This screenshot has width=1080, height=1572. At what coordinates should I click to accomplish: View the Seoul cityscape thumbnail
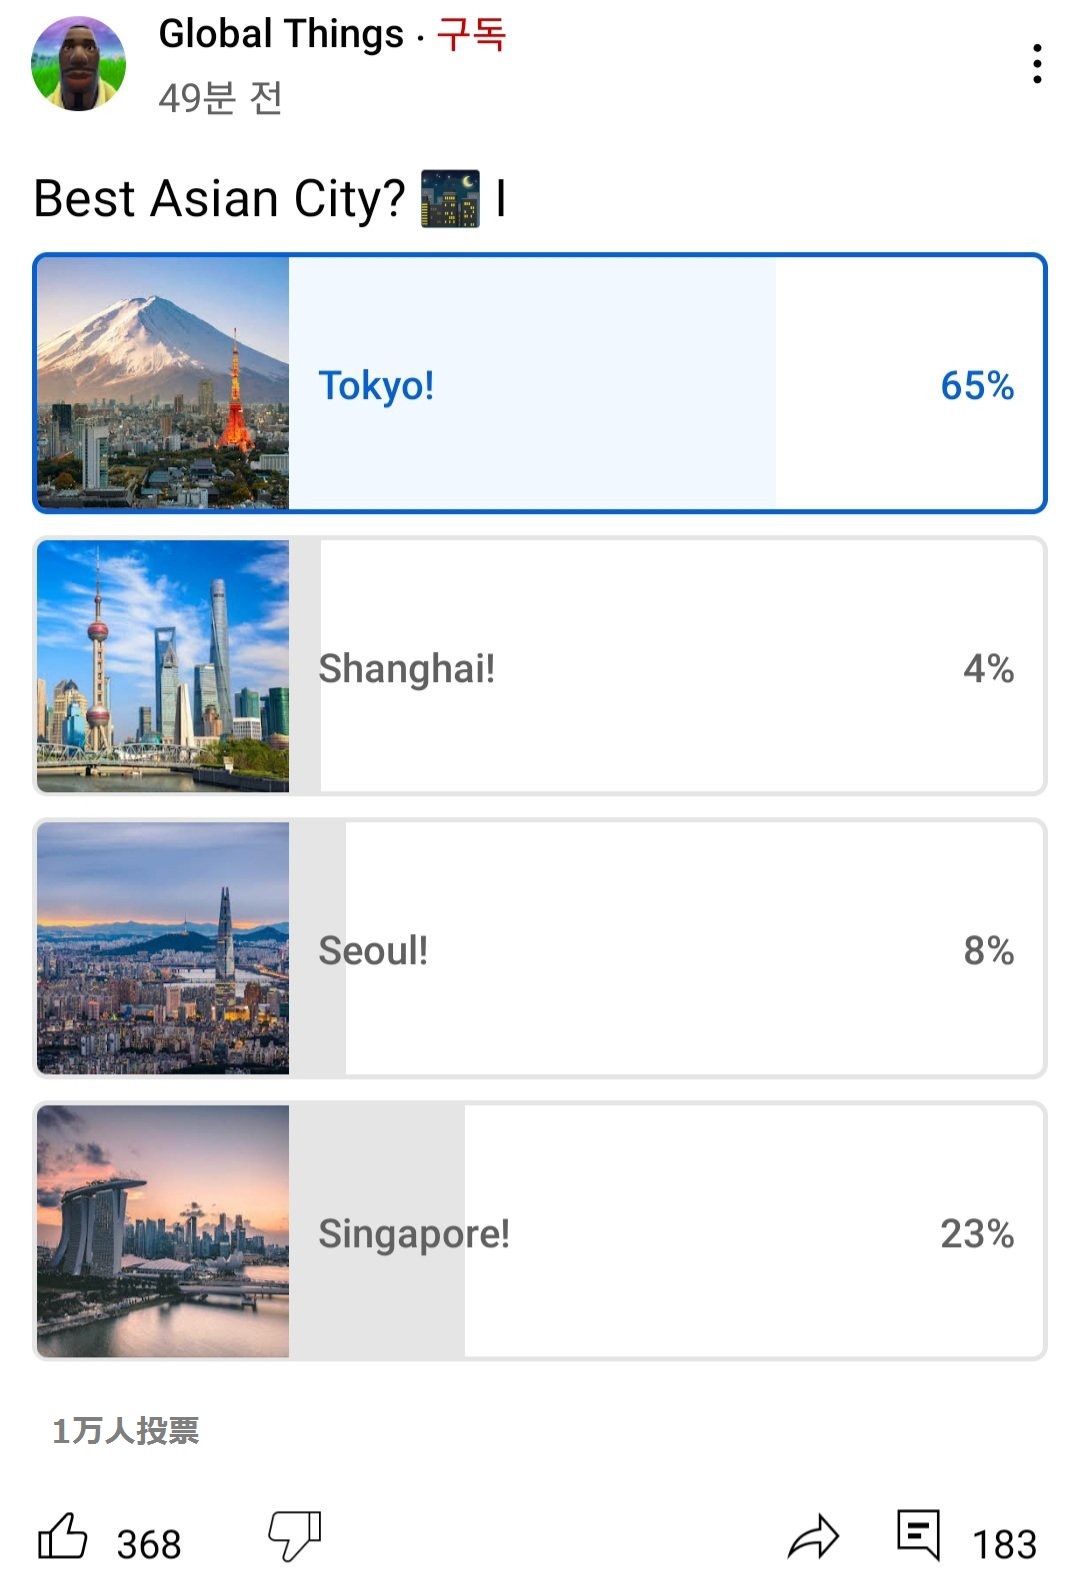point(163,948)
